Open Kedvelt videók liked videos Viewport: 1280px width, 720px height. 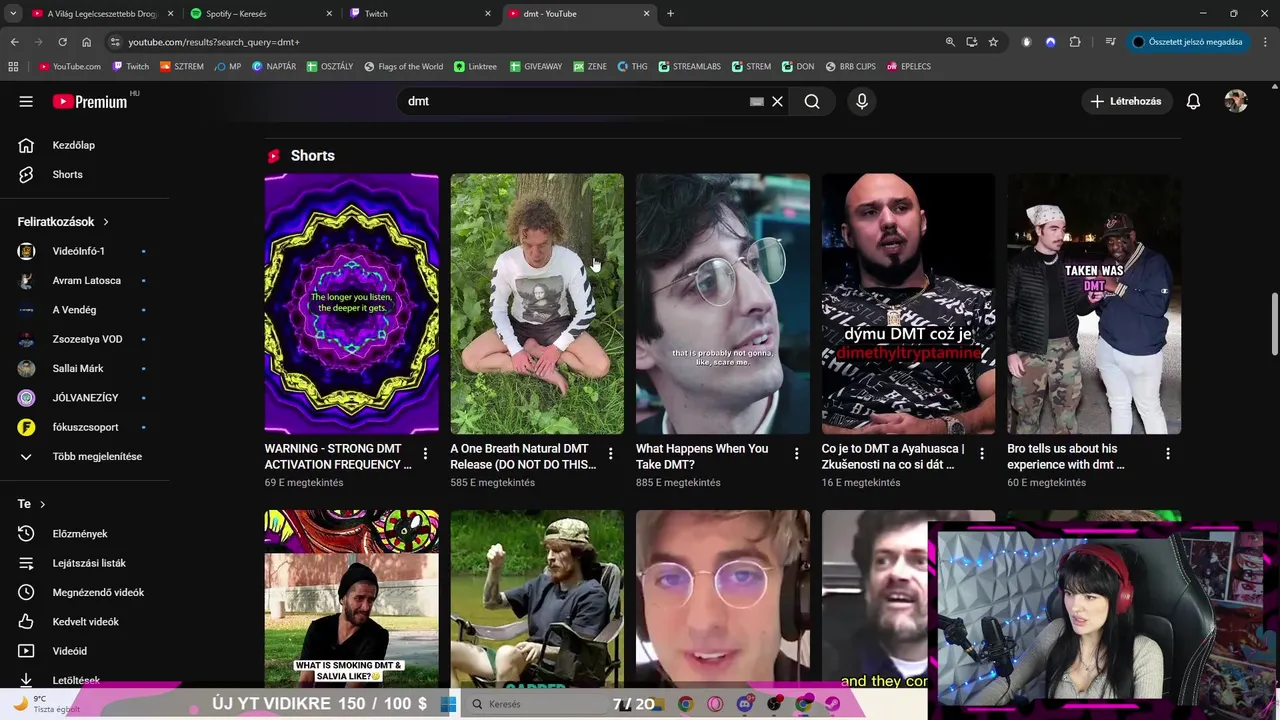[x=84, y=622]
